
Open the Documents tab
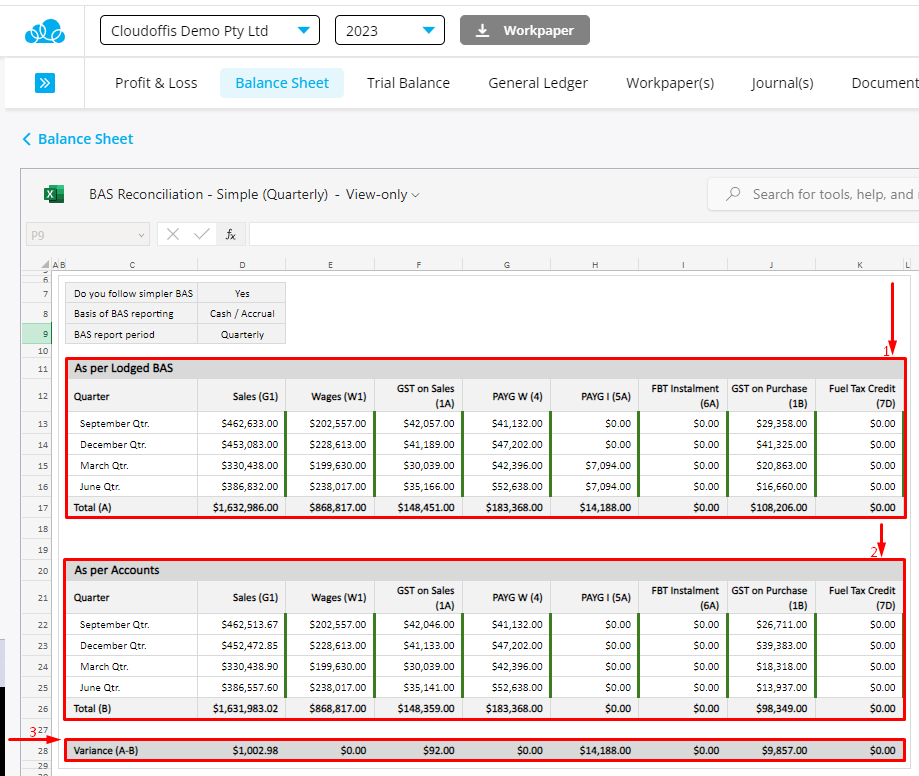click(x=884, y=83)
